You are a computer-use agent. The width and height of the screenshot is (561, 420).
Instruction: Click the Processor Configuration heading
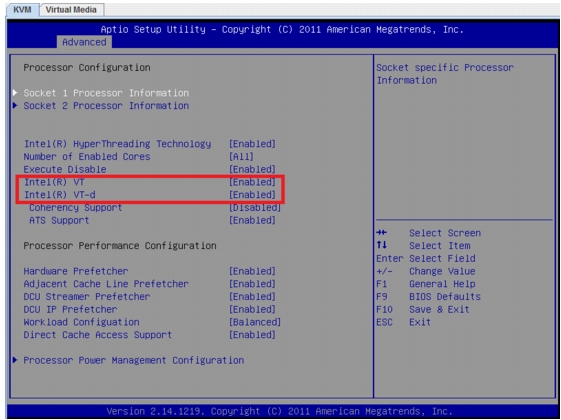click(87, 68)
